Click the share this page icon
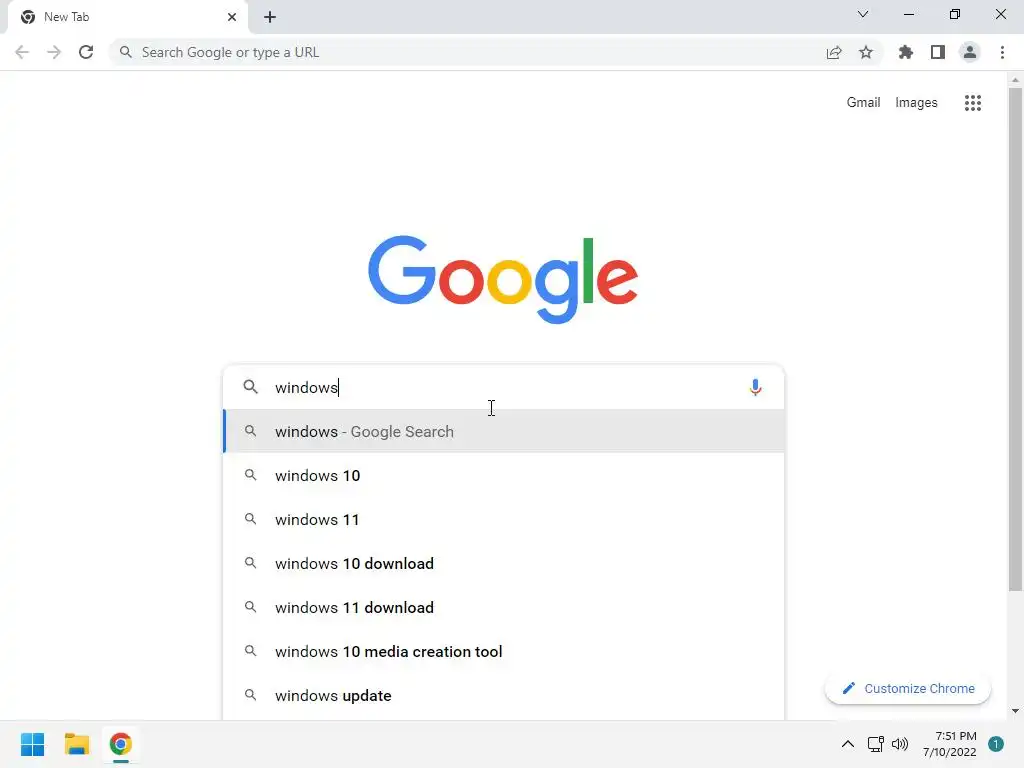This screenshot has width=1024, height=768. (834, 52)
